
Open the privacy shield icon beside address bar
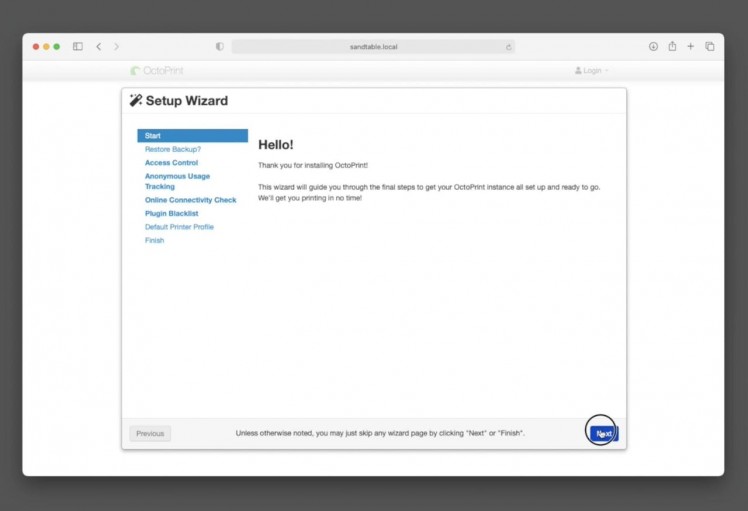click(x=219, y=46)
